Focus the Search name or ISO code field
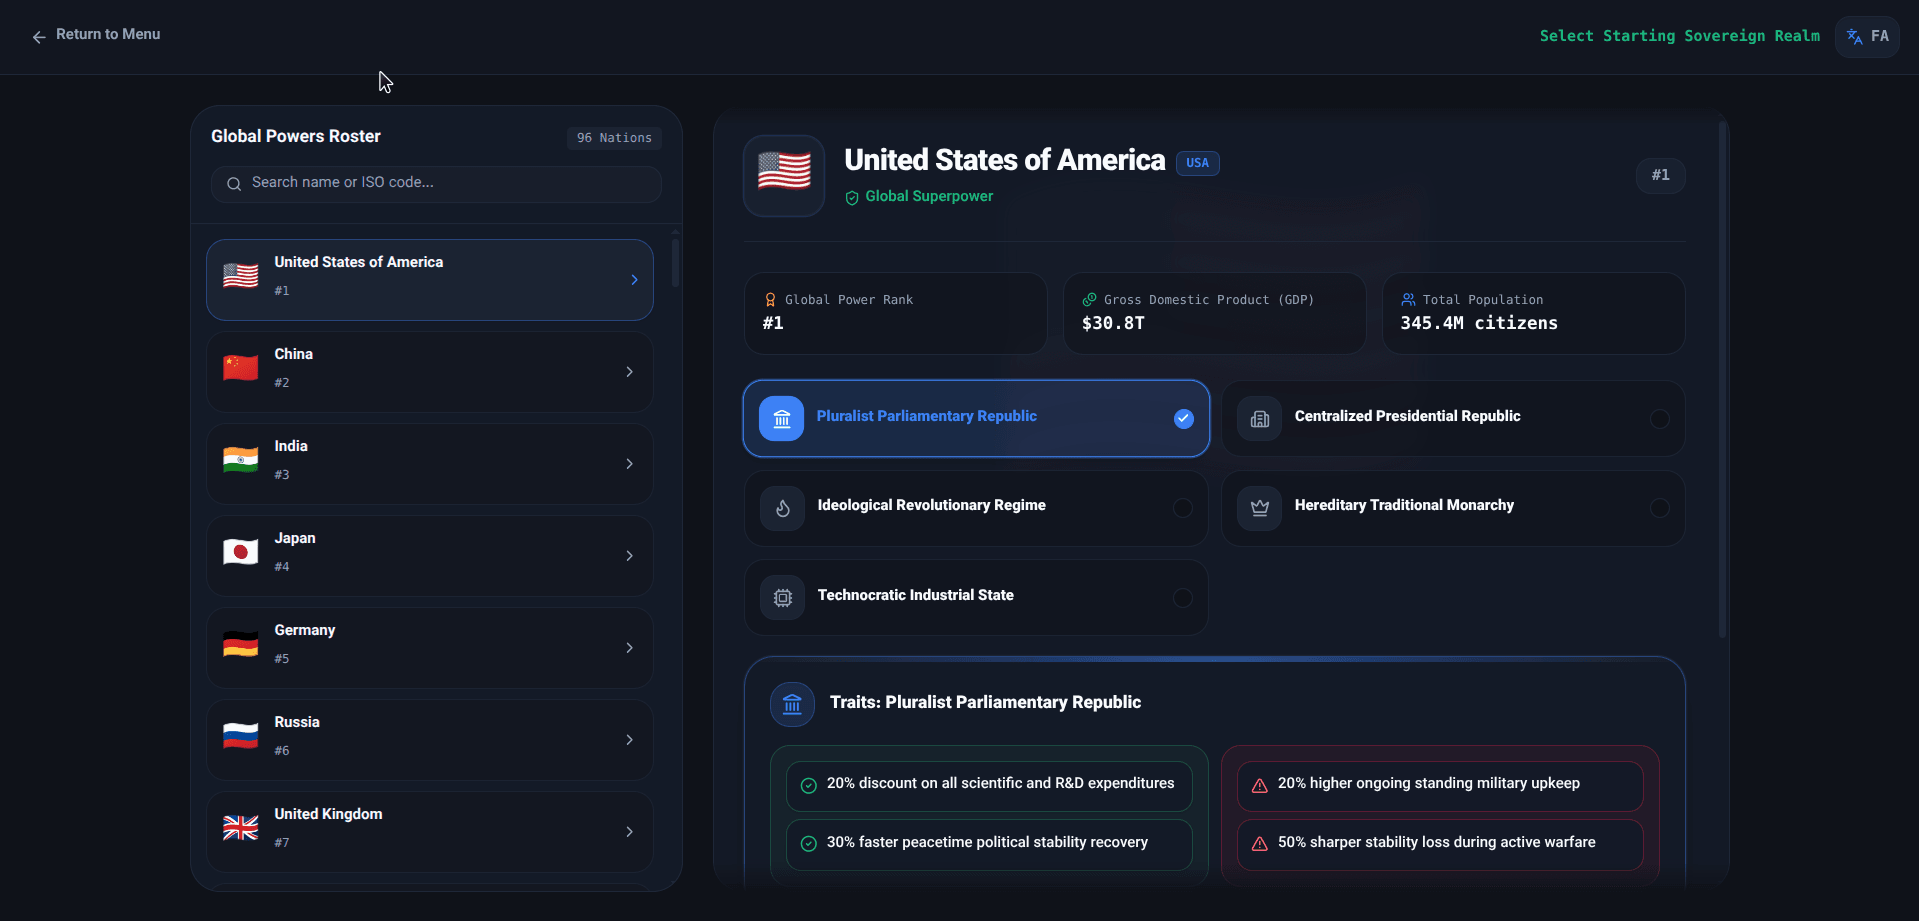Viewport: 1919px width, 921px height. tap(436, 184)
